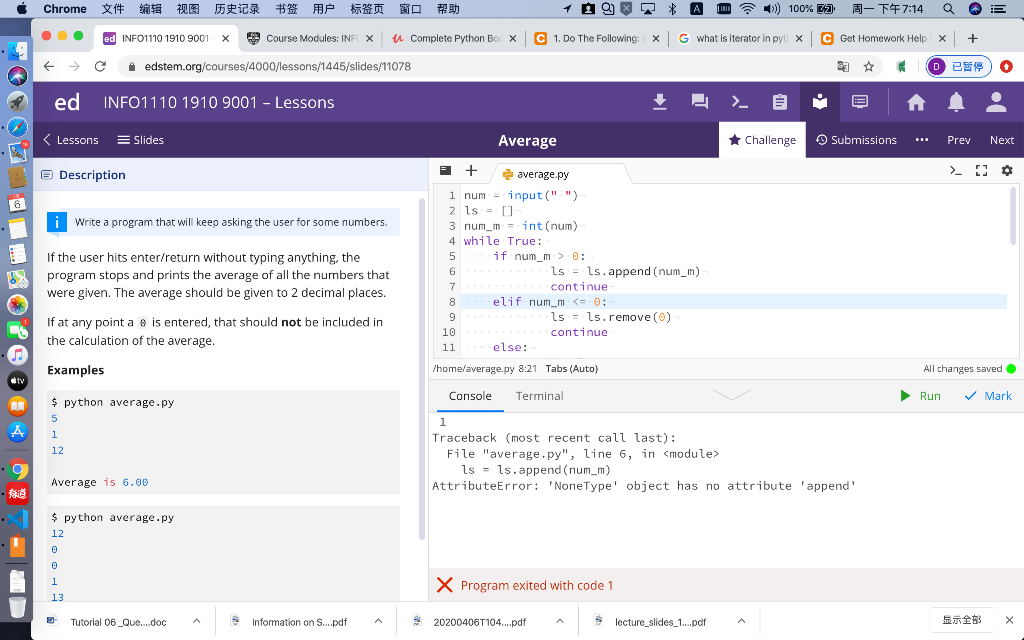This screenshot has height=640, width=1024.
Task: Expand options for lecture_slides_1....pdf download
Action: pos(741,622)
